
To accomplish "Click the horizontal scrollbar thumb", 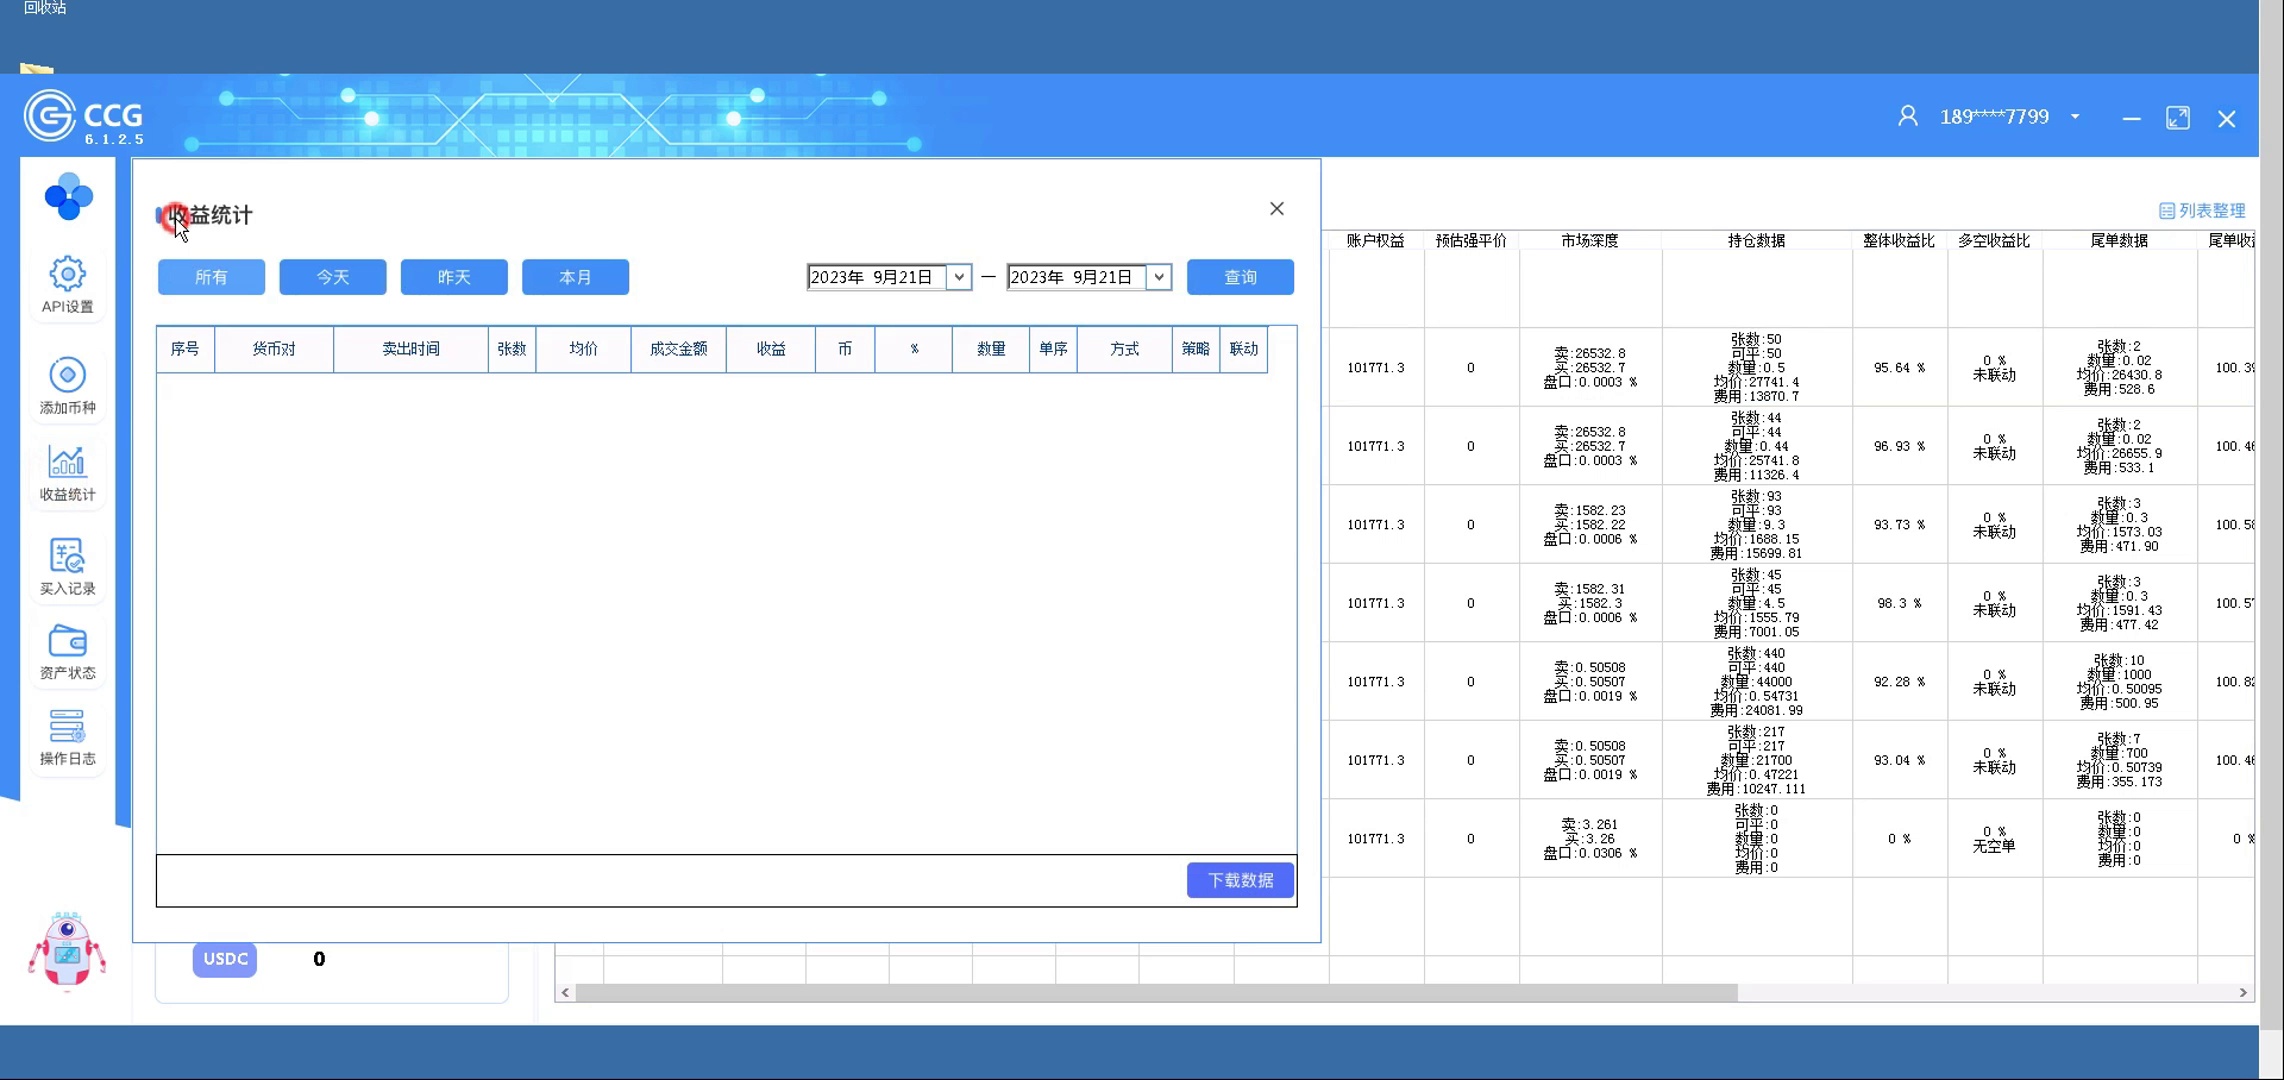I will [1155, 992].
